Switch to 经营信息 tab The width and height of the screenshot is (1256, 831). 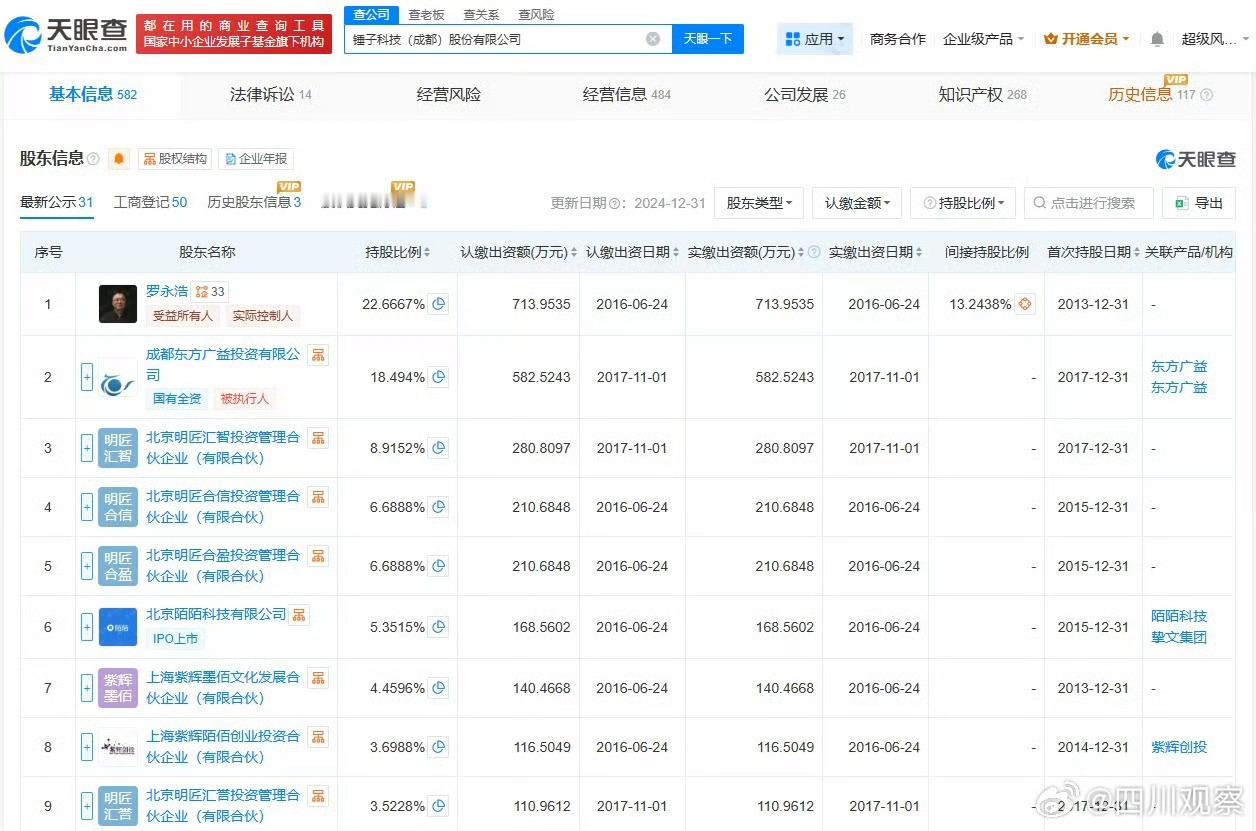click(x=627, y=95)
